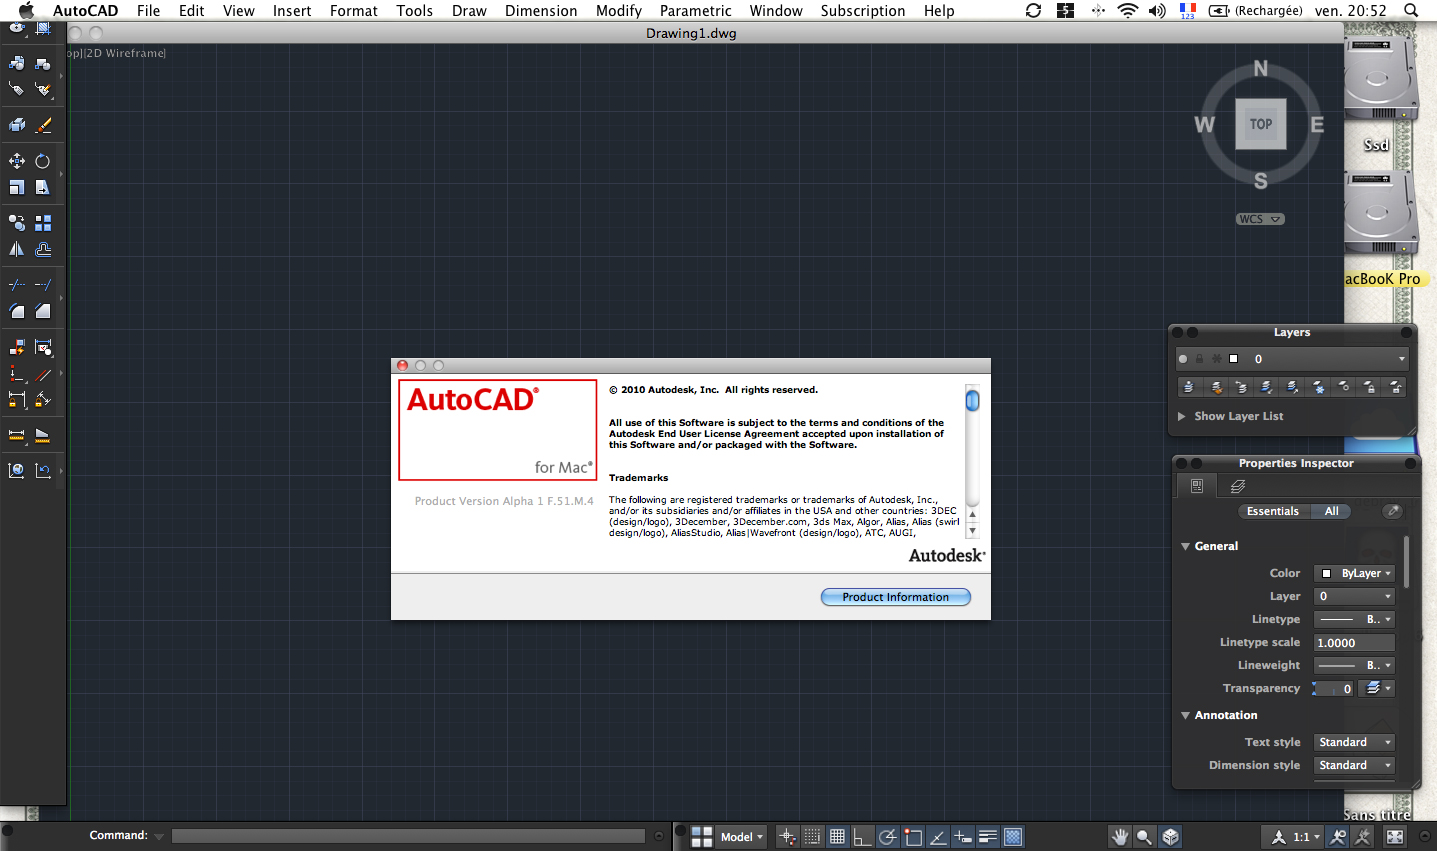The image size is (1437, 851).
Task: Click the Layer Match icon in Layers
Action: pyautogui.click(x=1217, y=387)
